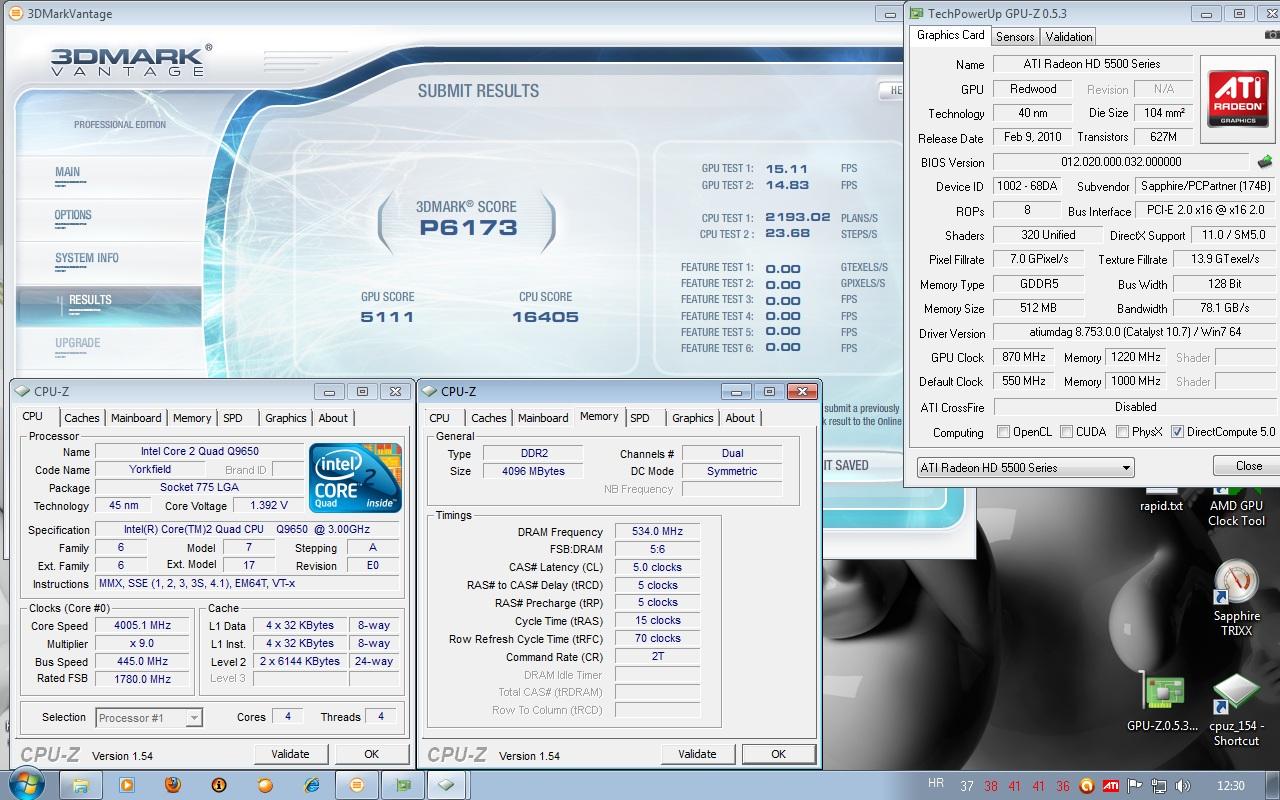The width and height of the screenshot is (1280, 800).
Task: Select the cpuz_154 Shortcut desktop icon
Action: [x=1236, y=710]
